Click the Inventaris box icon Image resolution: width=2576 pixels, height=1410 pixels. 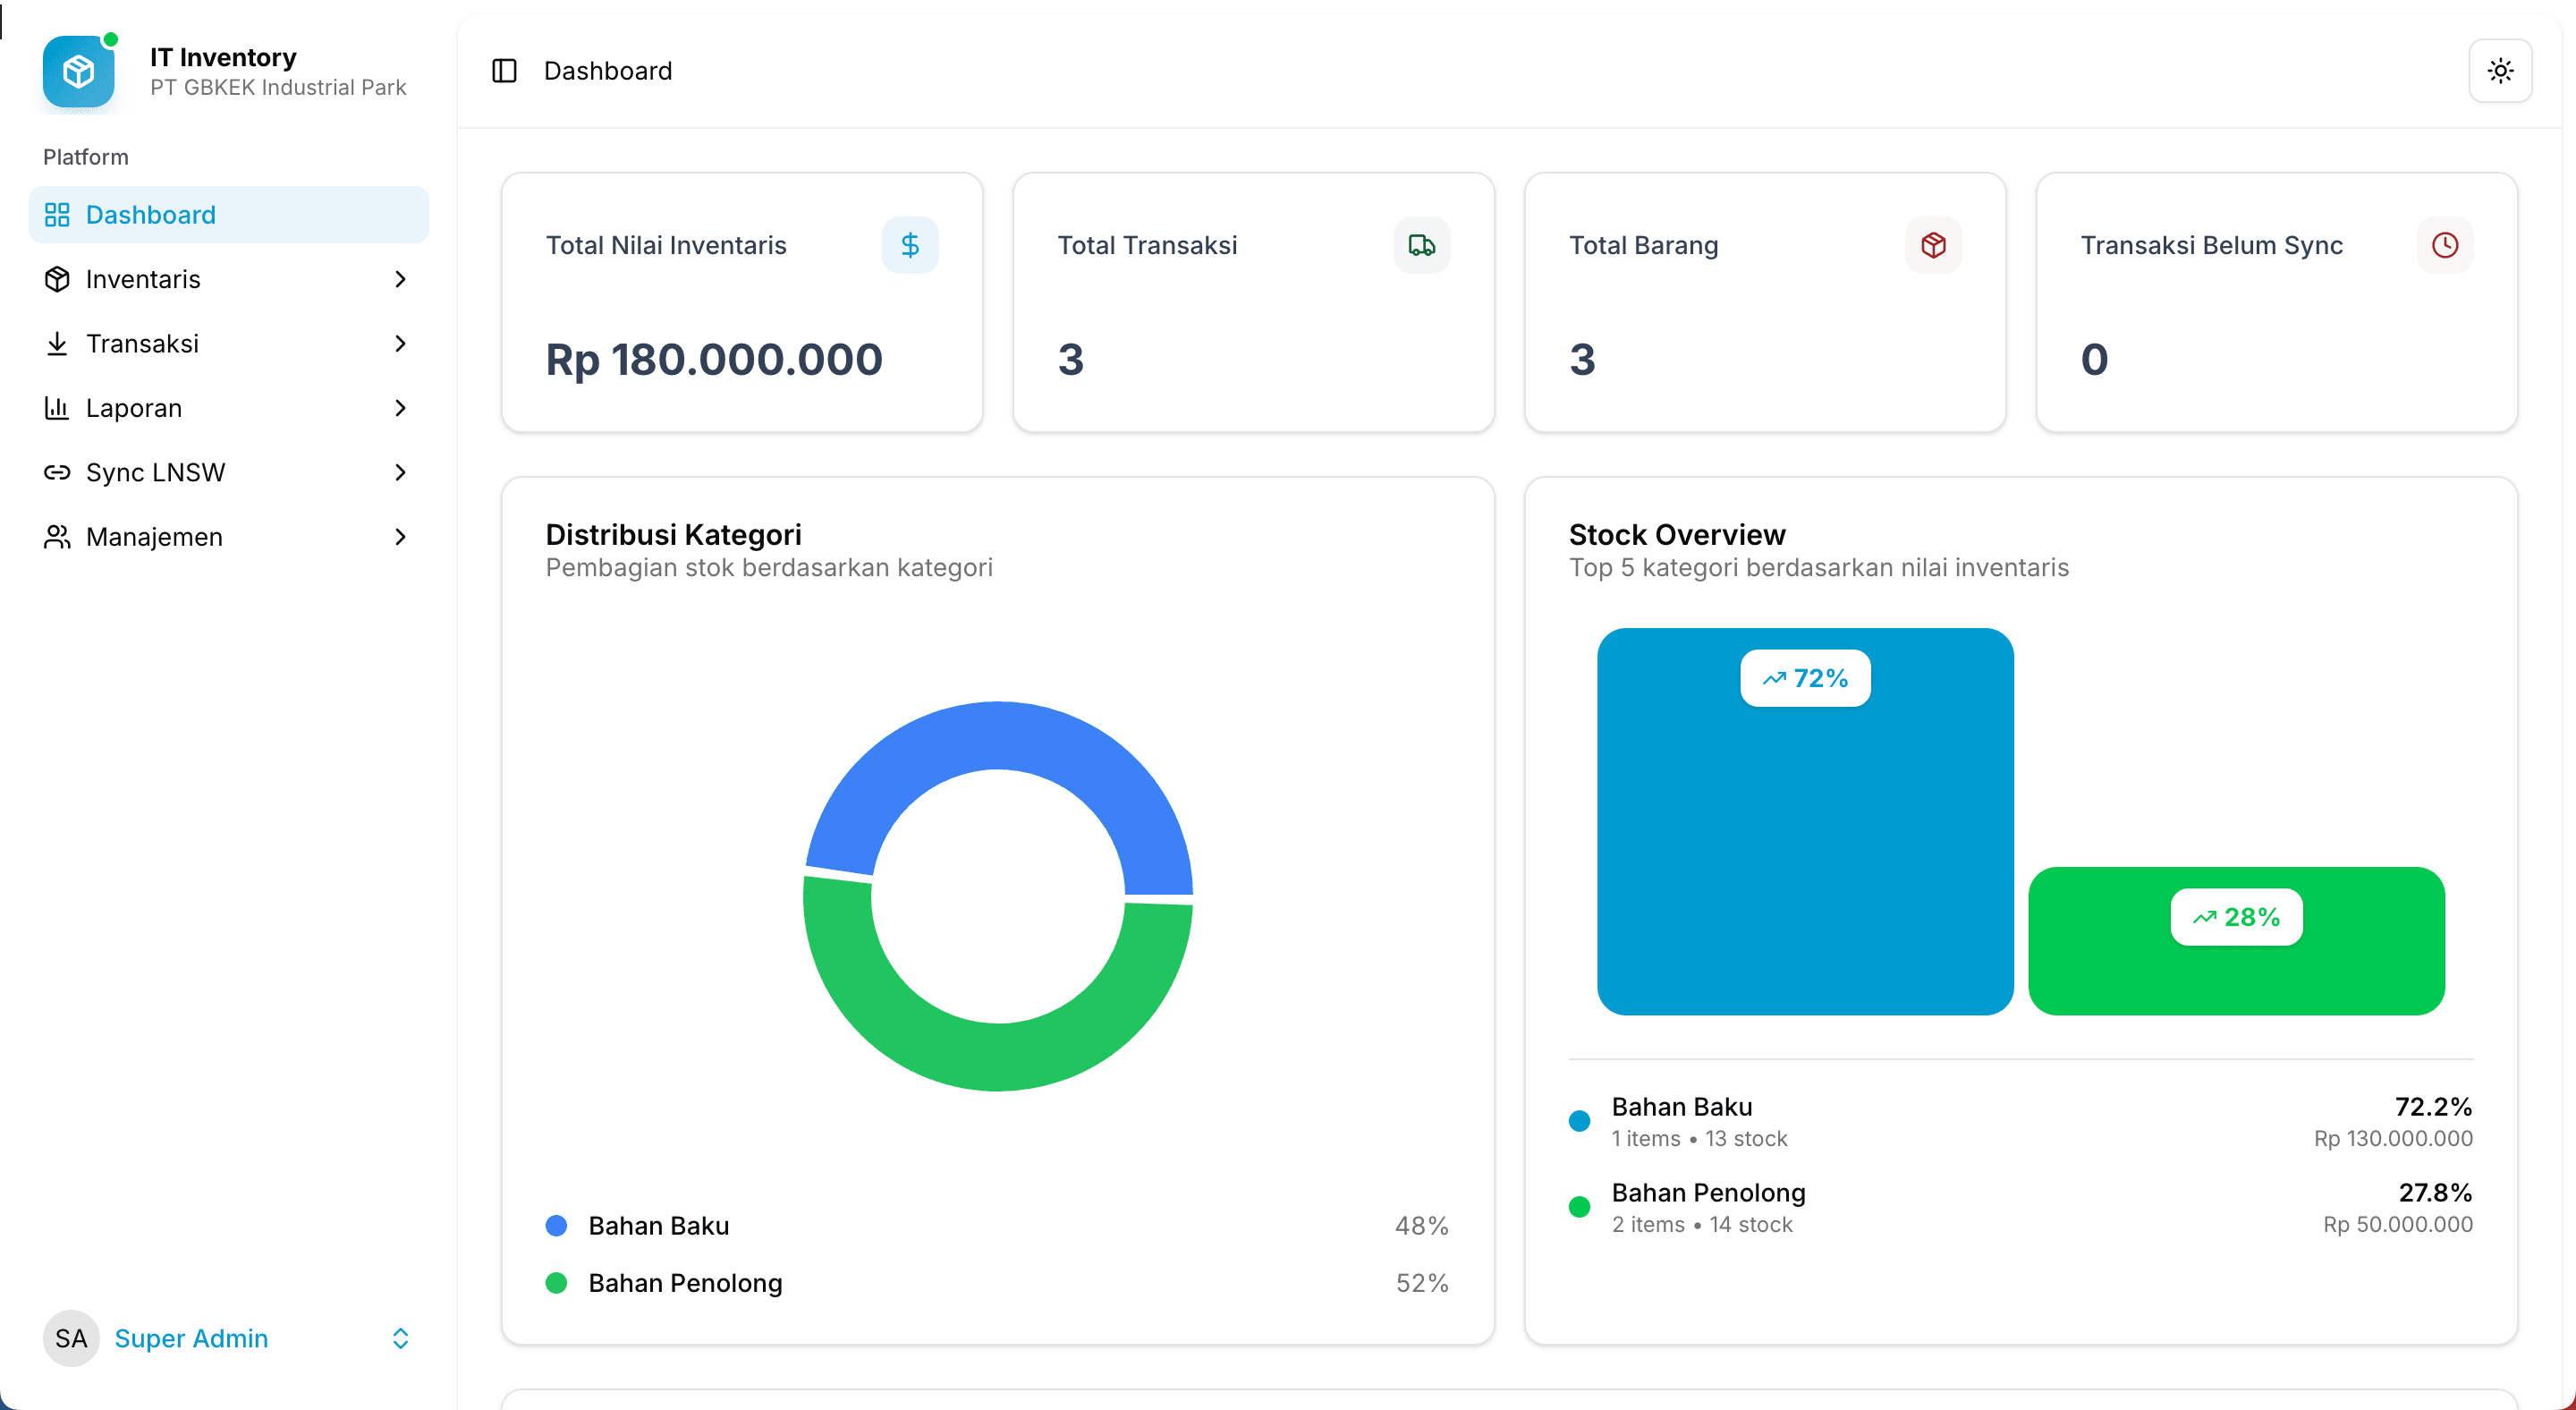(57, 279)
